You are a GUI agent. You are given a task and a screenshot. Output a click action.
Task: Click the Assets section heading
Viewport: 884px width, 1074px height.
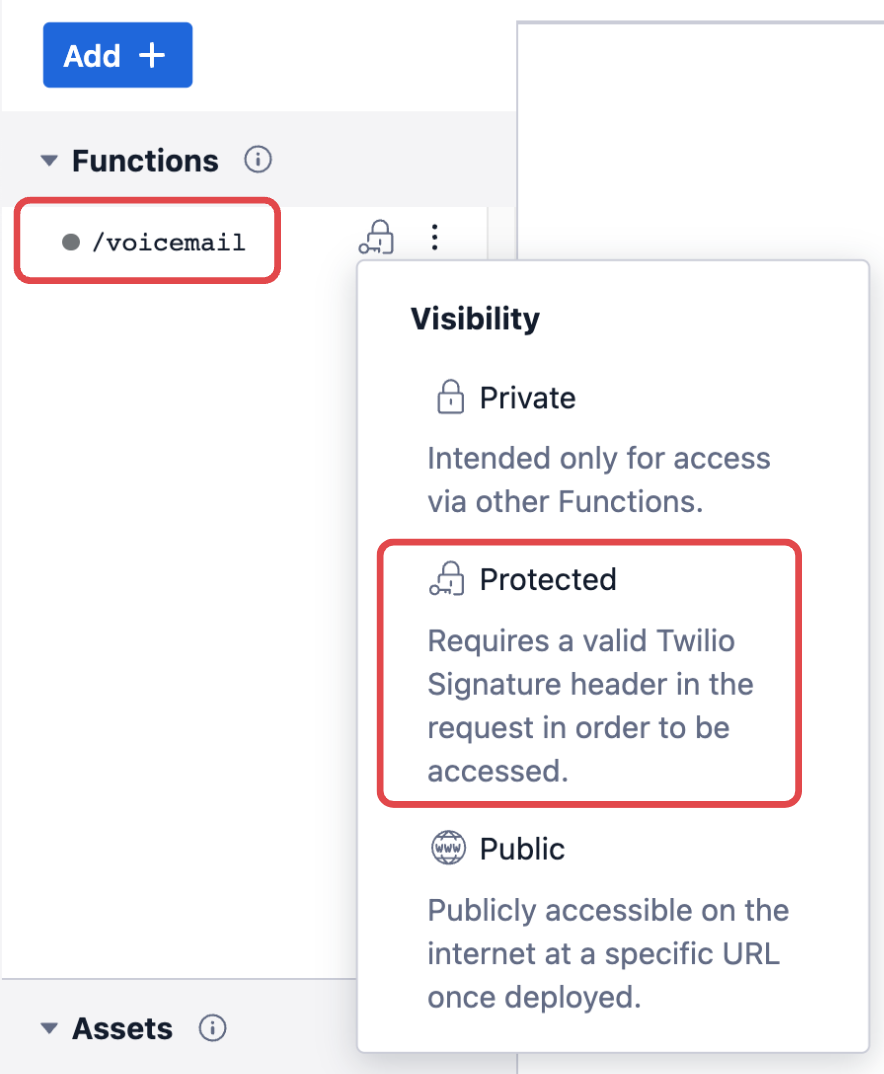122,1029
